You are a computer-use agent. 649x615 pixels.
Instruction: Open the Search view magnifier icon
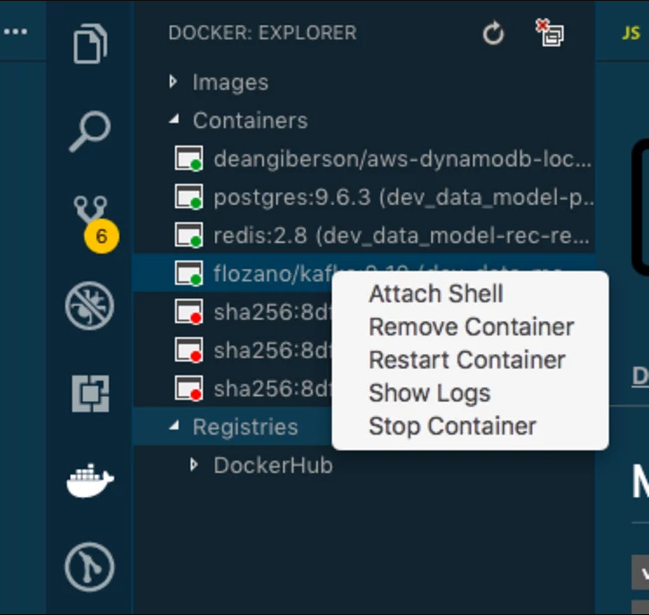tap(90, 131)
